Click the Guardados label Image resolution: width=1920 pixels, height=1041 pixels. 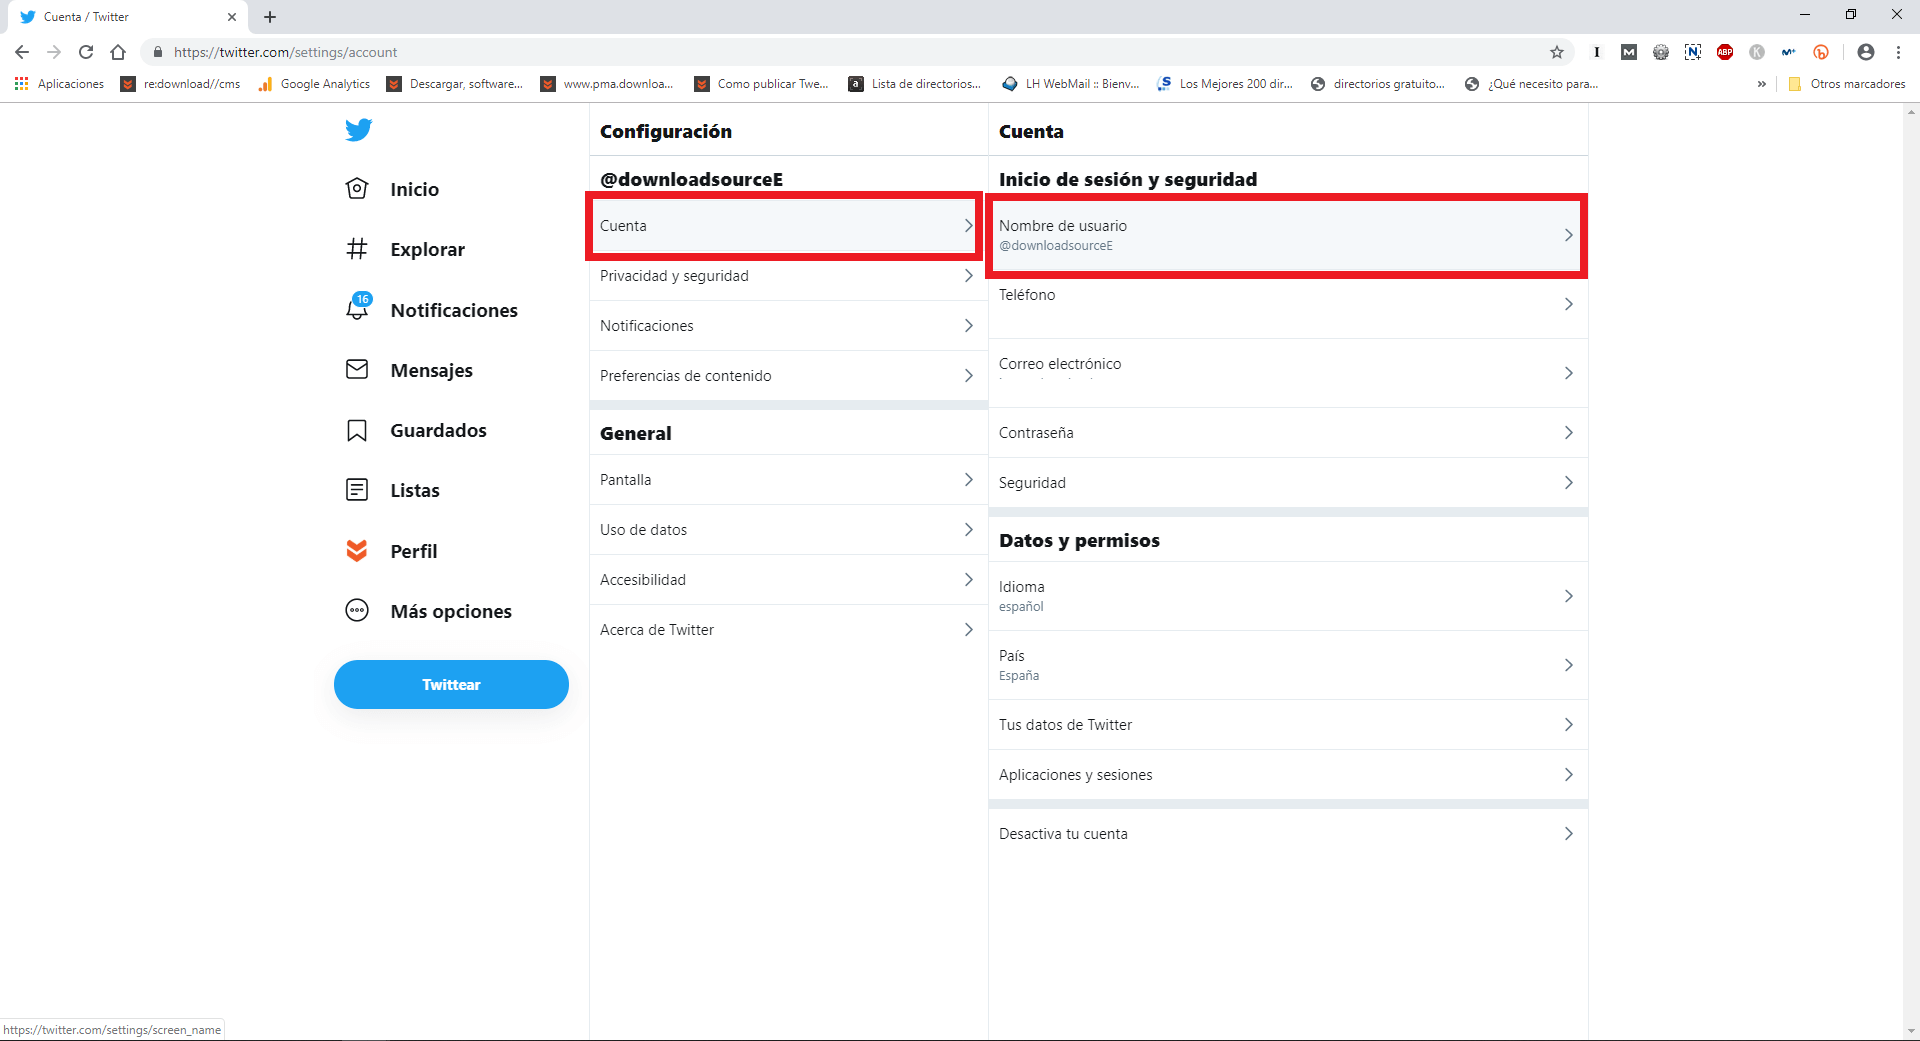pyautogui.click(x=438, y=431)
